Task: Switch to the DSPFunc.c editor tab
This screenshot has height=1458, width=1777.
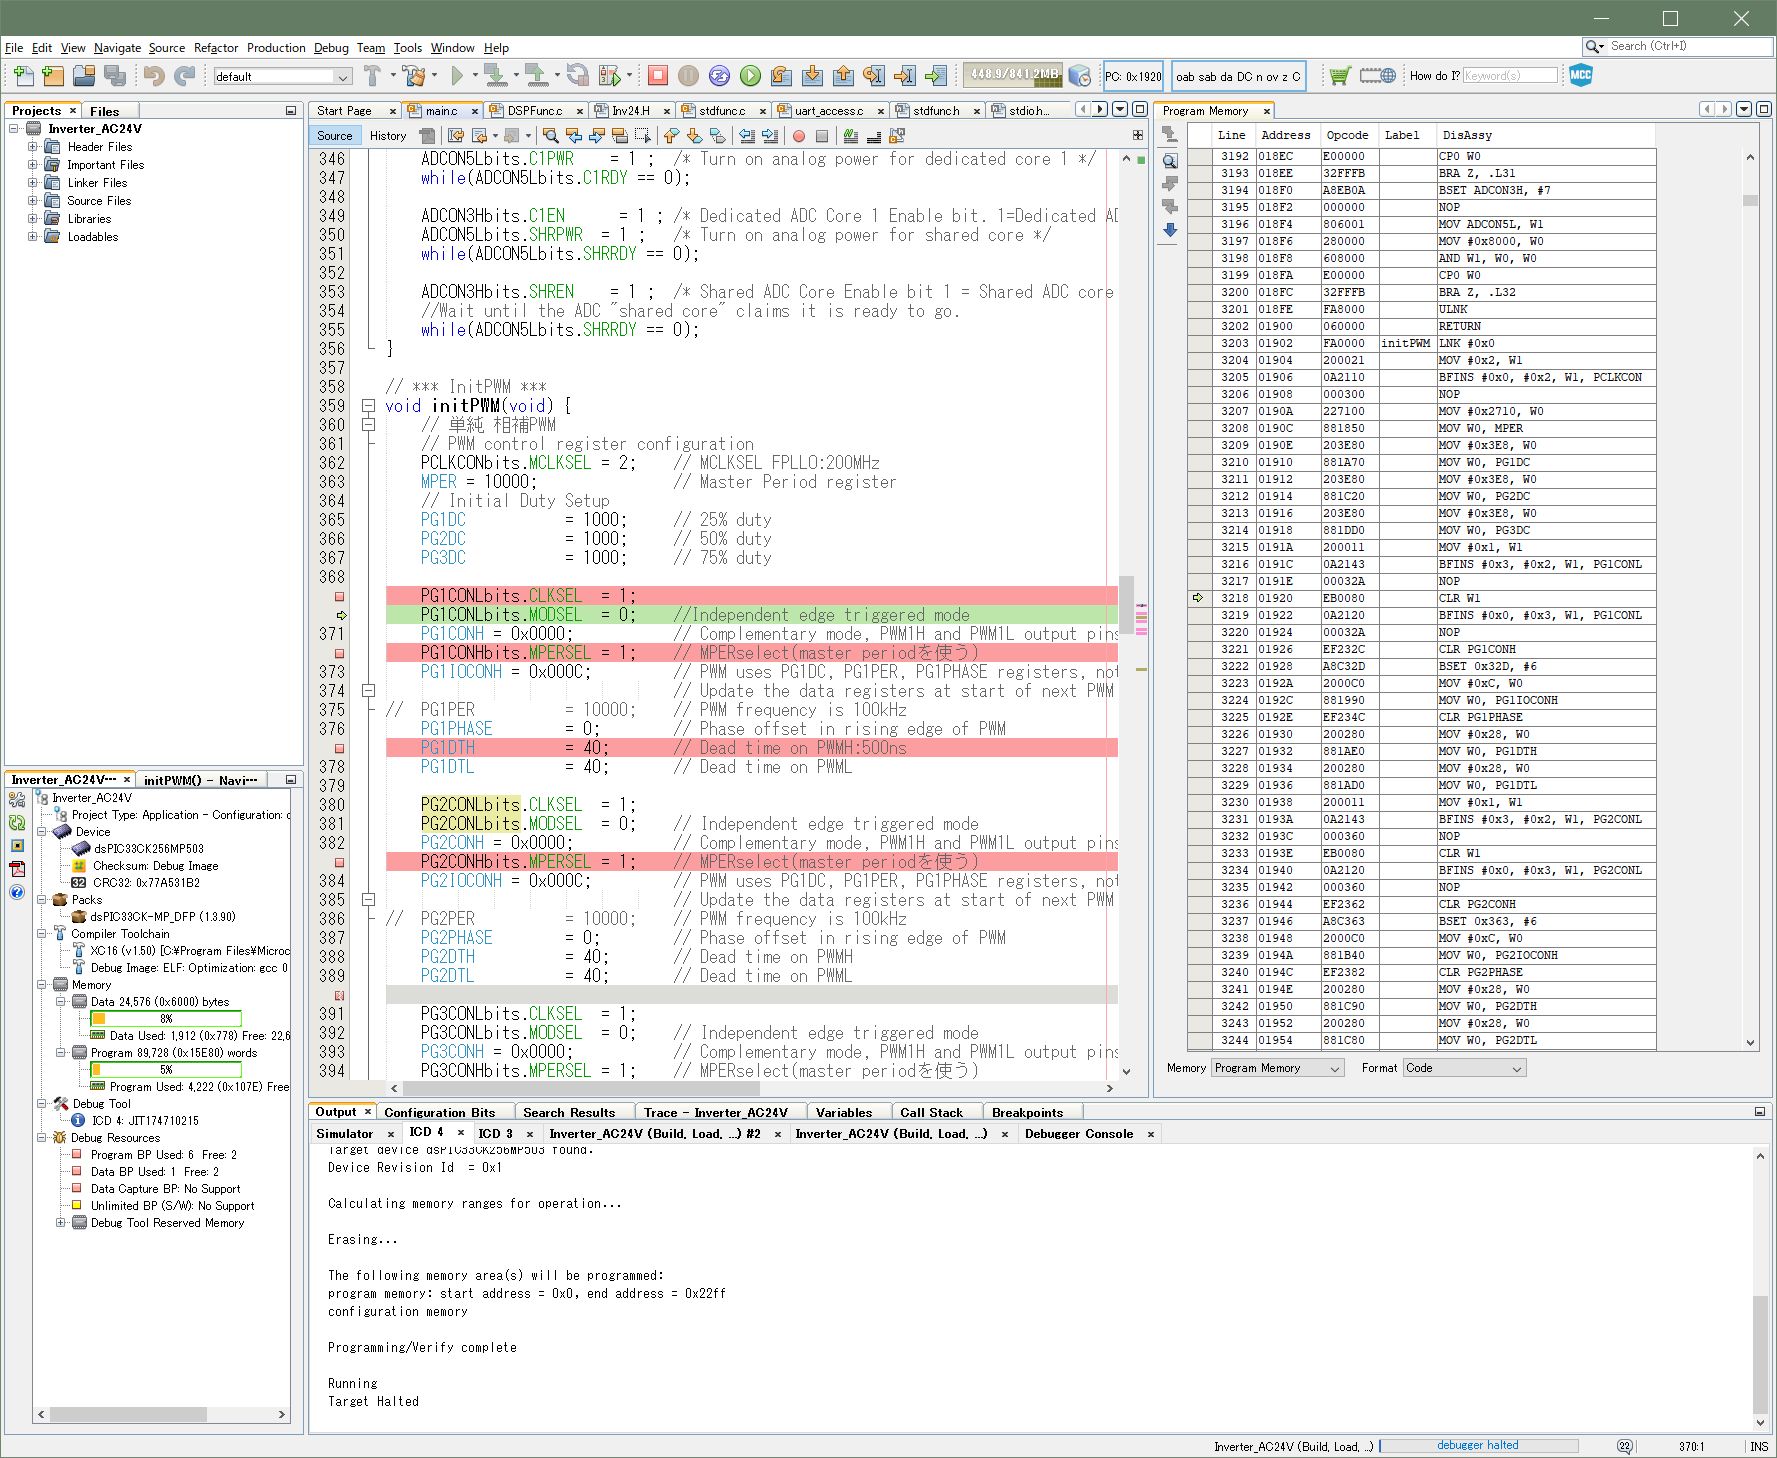Action: point(534,111)
